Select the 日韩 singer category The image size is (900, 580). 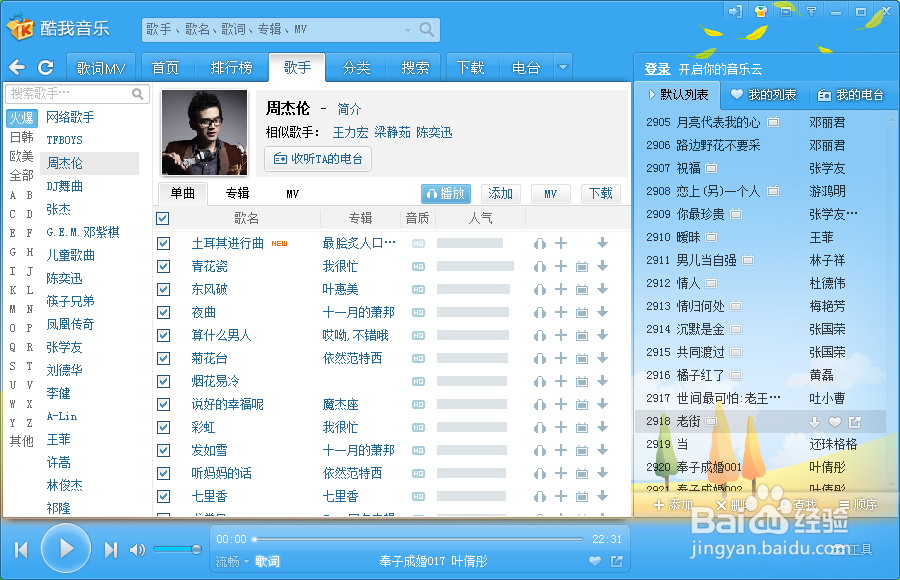click(x=22, y=137)
